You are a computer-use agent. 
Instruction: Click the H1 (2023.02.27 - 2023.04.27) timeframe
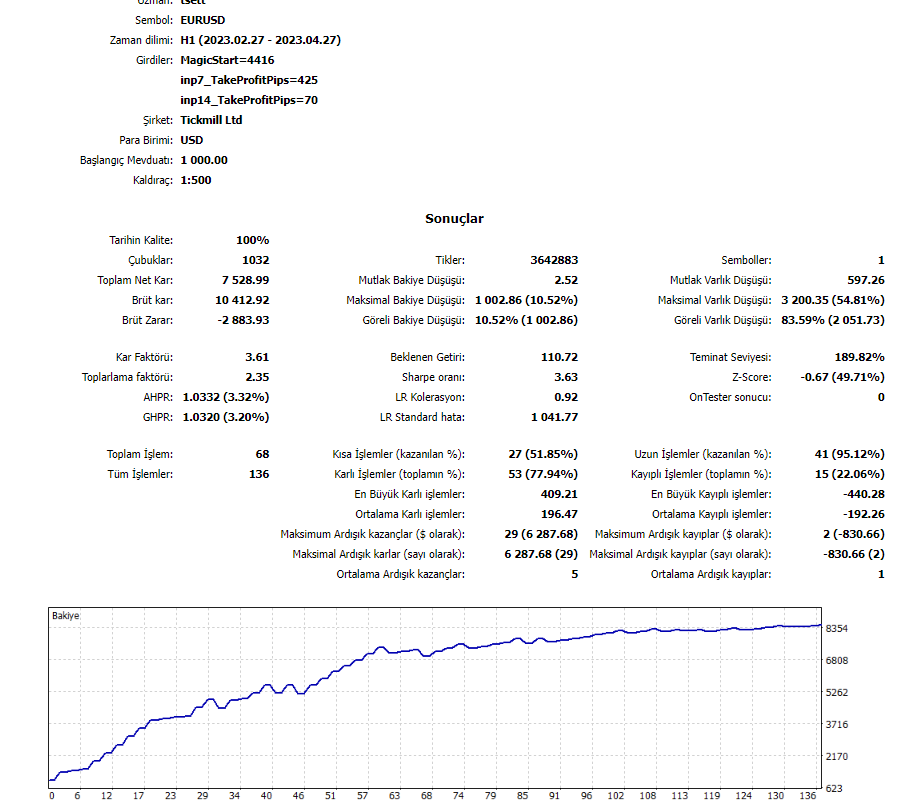[x=260, y=40]
